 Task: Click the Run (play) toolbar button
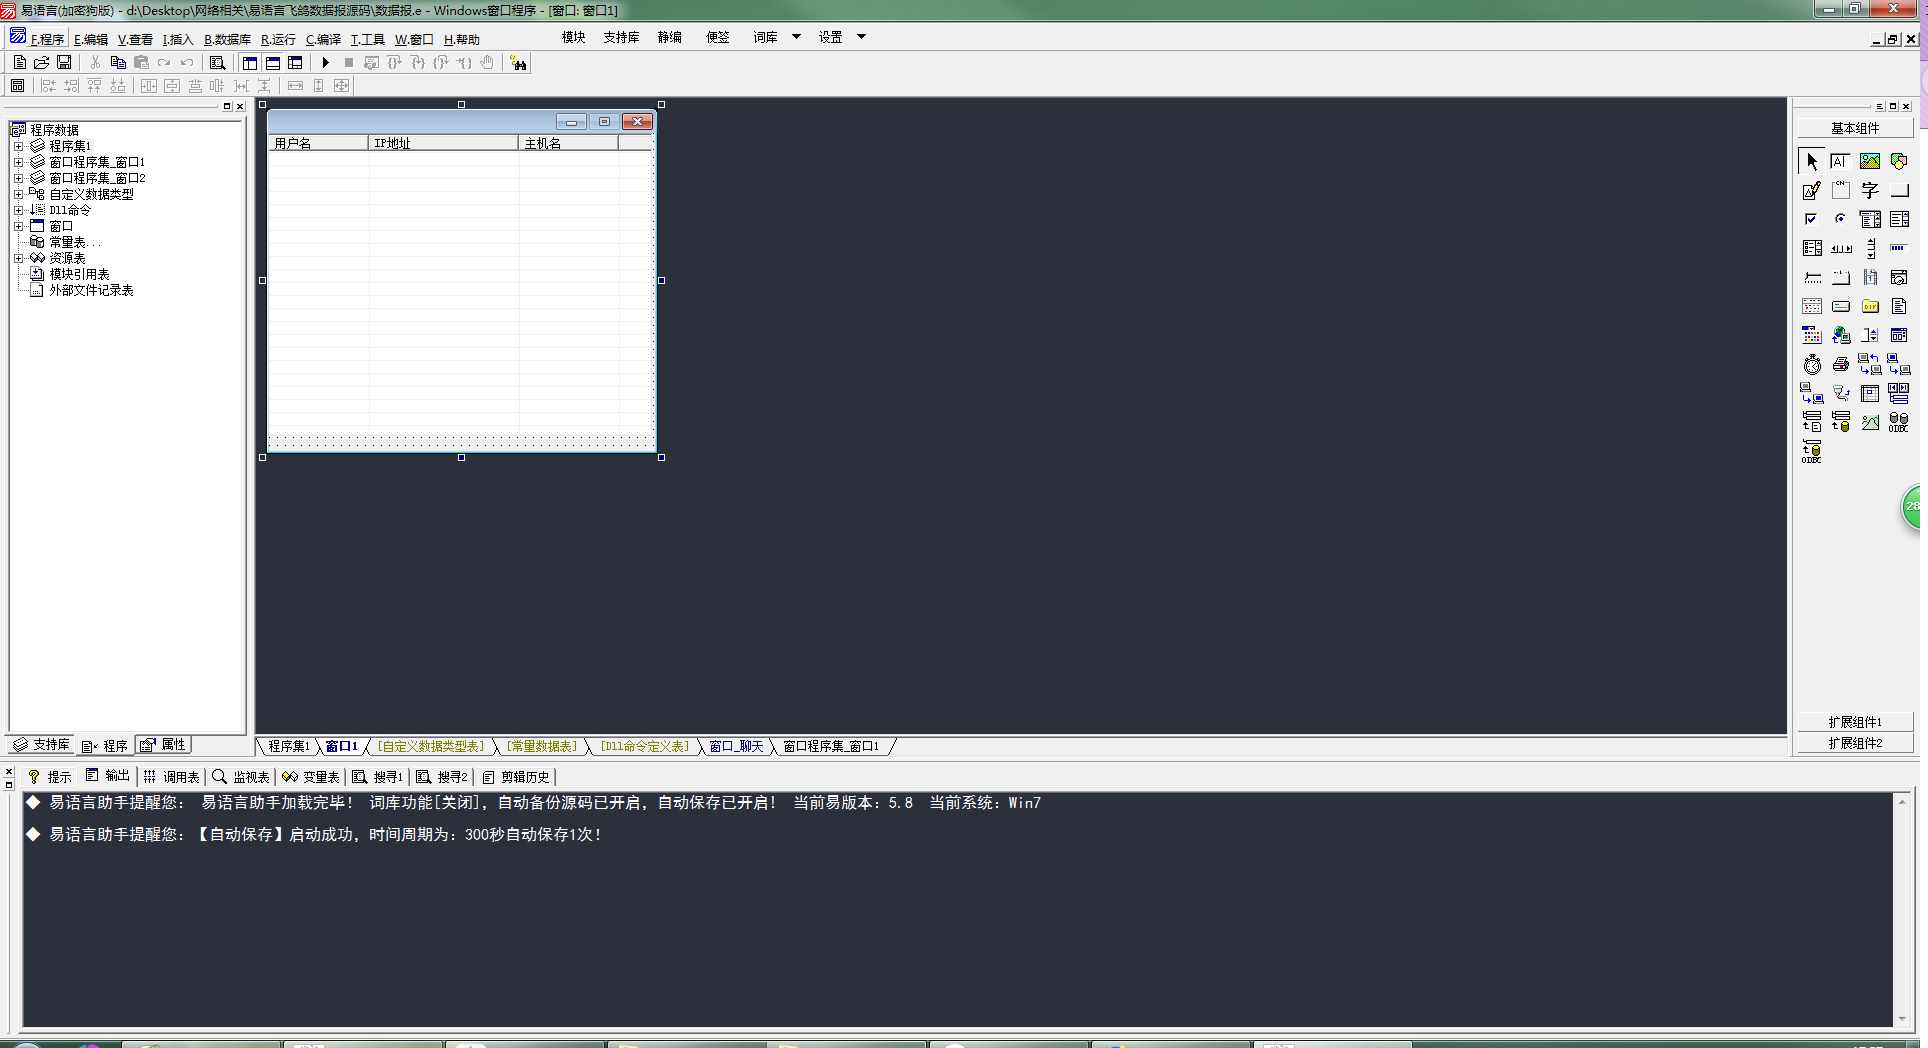[x=326, y=63]
